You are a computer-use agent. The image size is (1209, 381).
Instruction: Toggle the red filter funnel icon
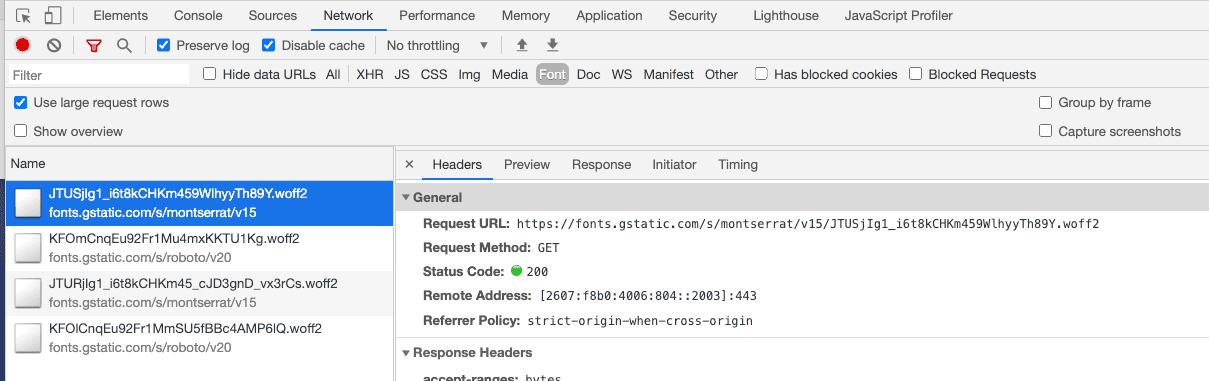pos(94,45)
